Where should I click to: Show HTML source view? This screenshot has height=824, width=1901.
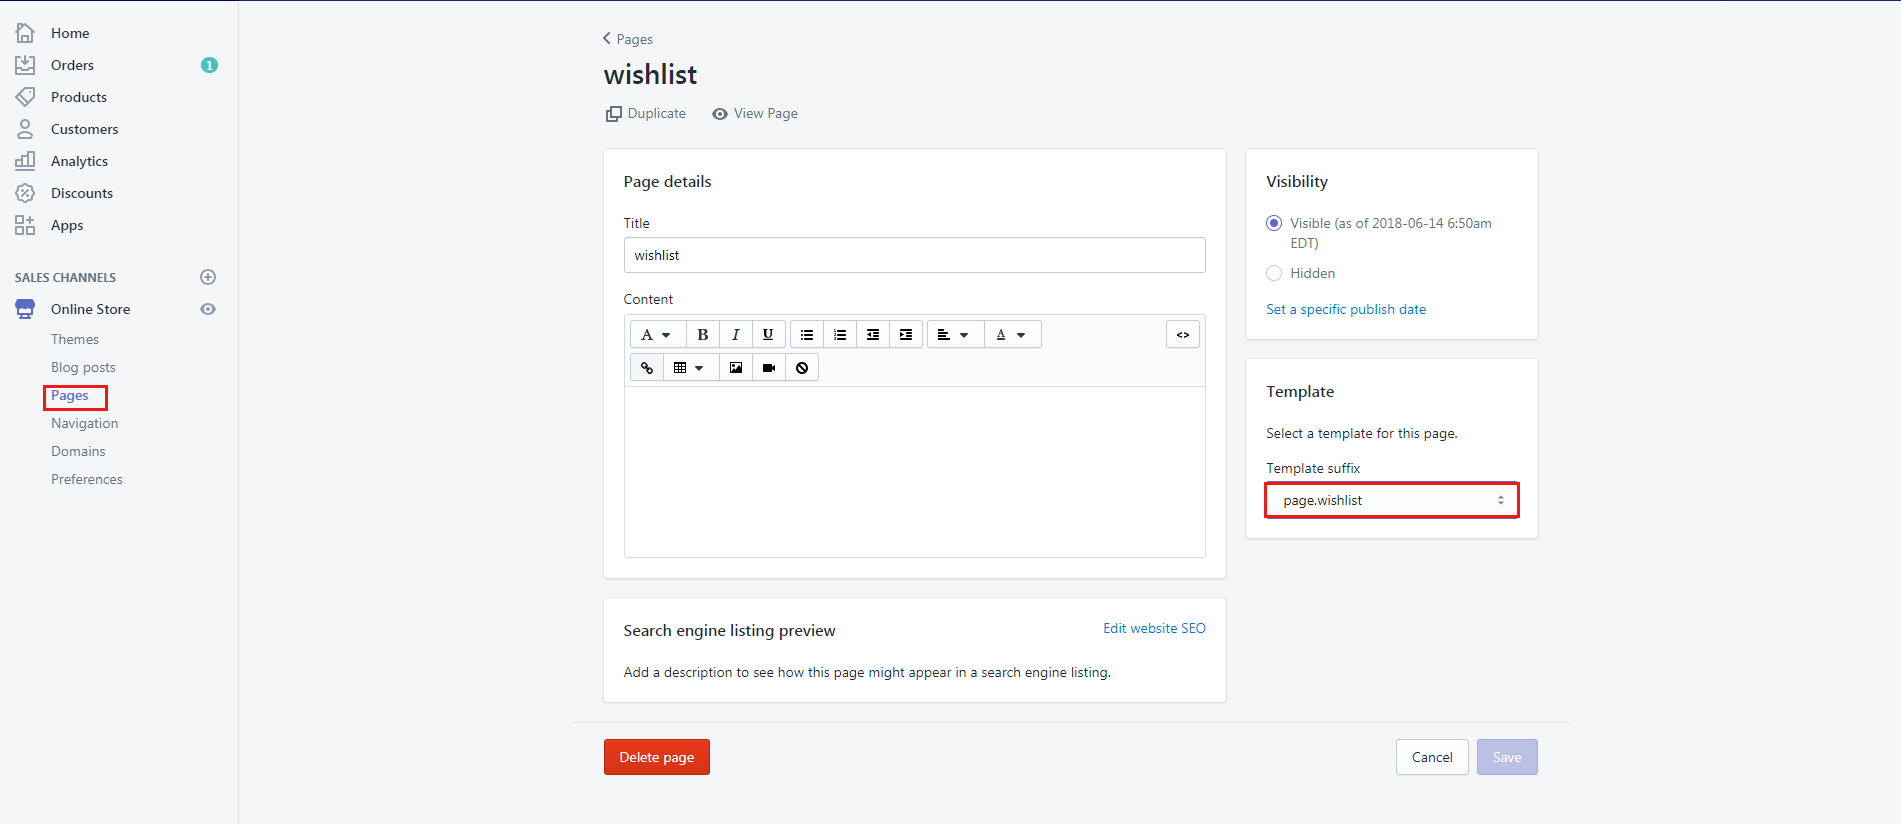pos(1182,335)
